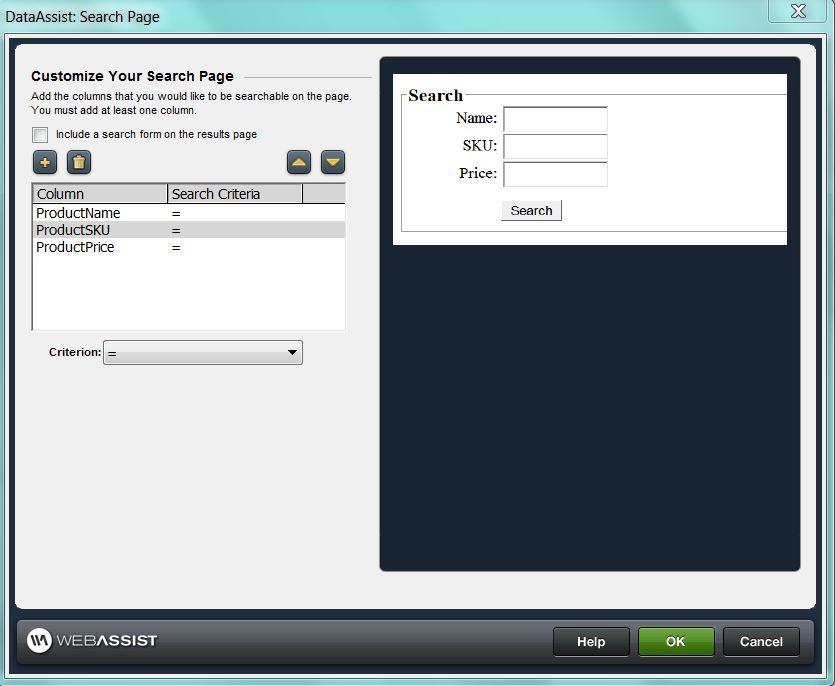Enable search form on results page checkbox
This screenshot has width=835, height=686.
pyautogui.click(x=40, y=135)
